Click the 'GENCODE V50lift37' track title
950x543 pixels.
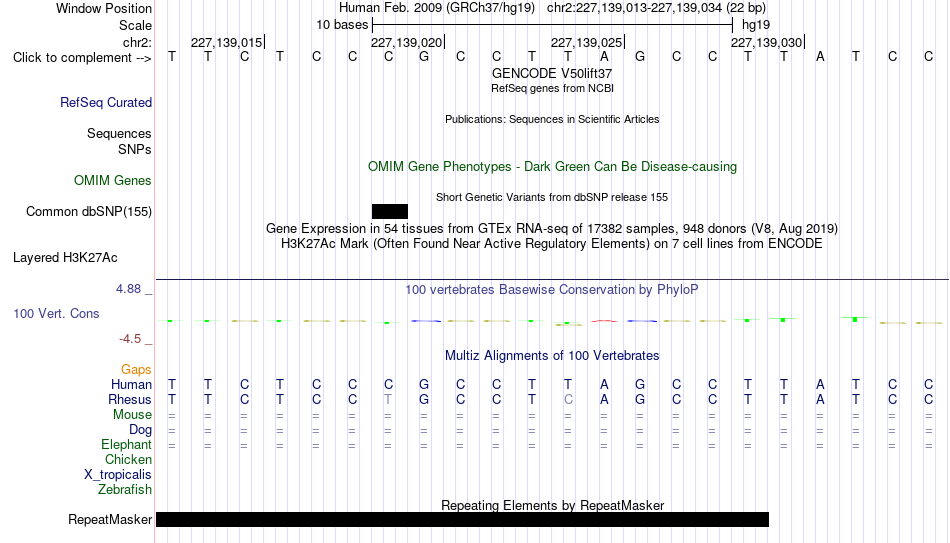coord(552,73)
